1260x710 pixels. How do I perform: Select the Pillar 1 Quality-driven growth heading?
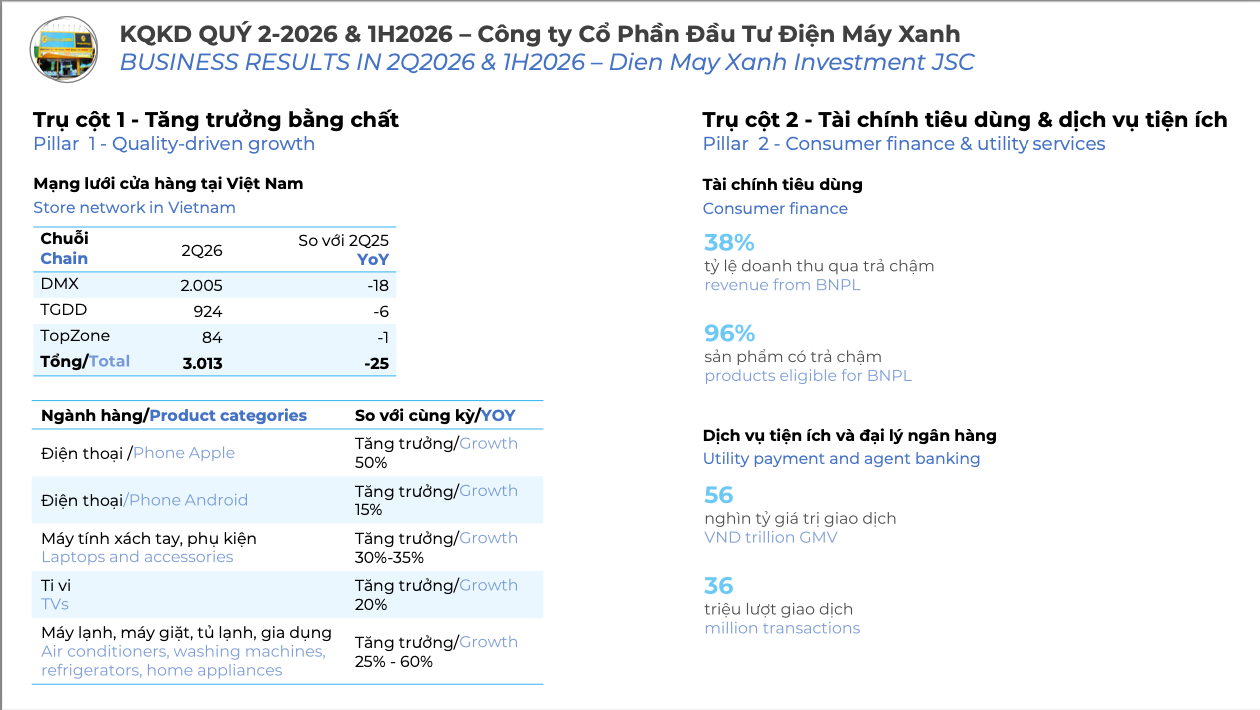[174, 143]
